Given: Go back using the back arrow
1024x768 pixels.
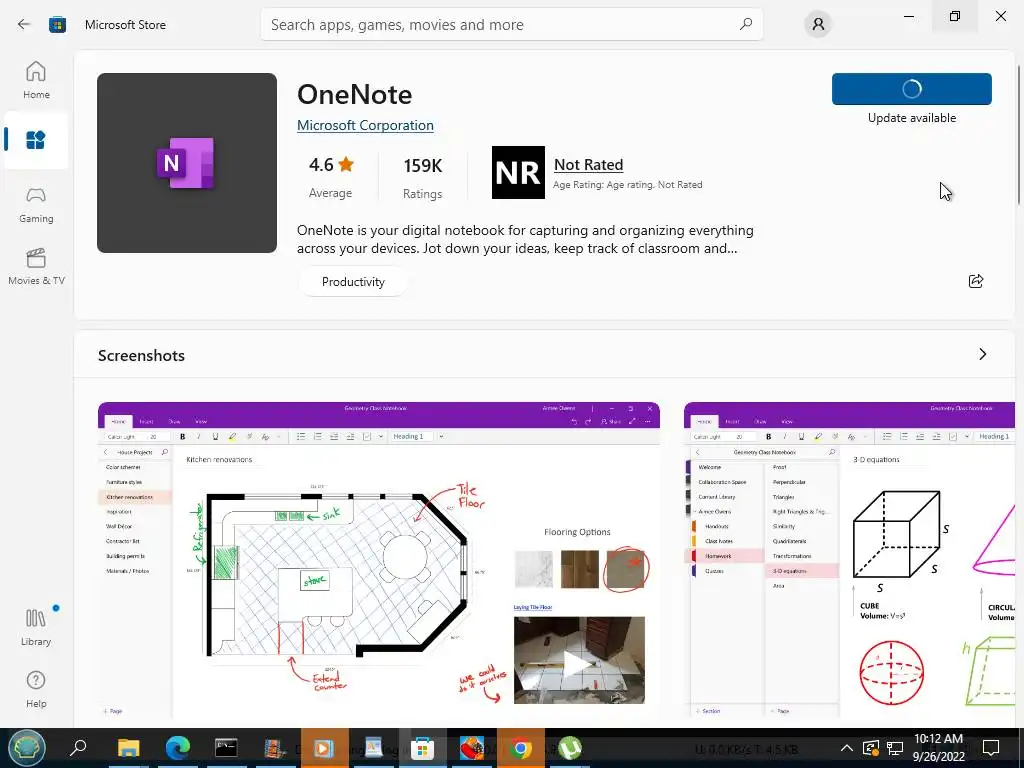Looking at the screenshot, I should point(24,24).
